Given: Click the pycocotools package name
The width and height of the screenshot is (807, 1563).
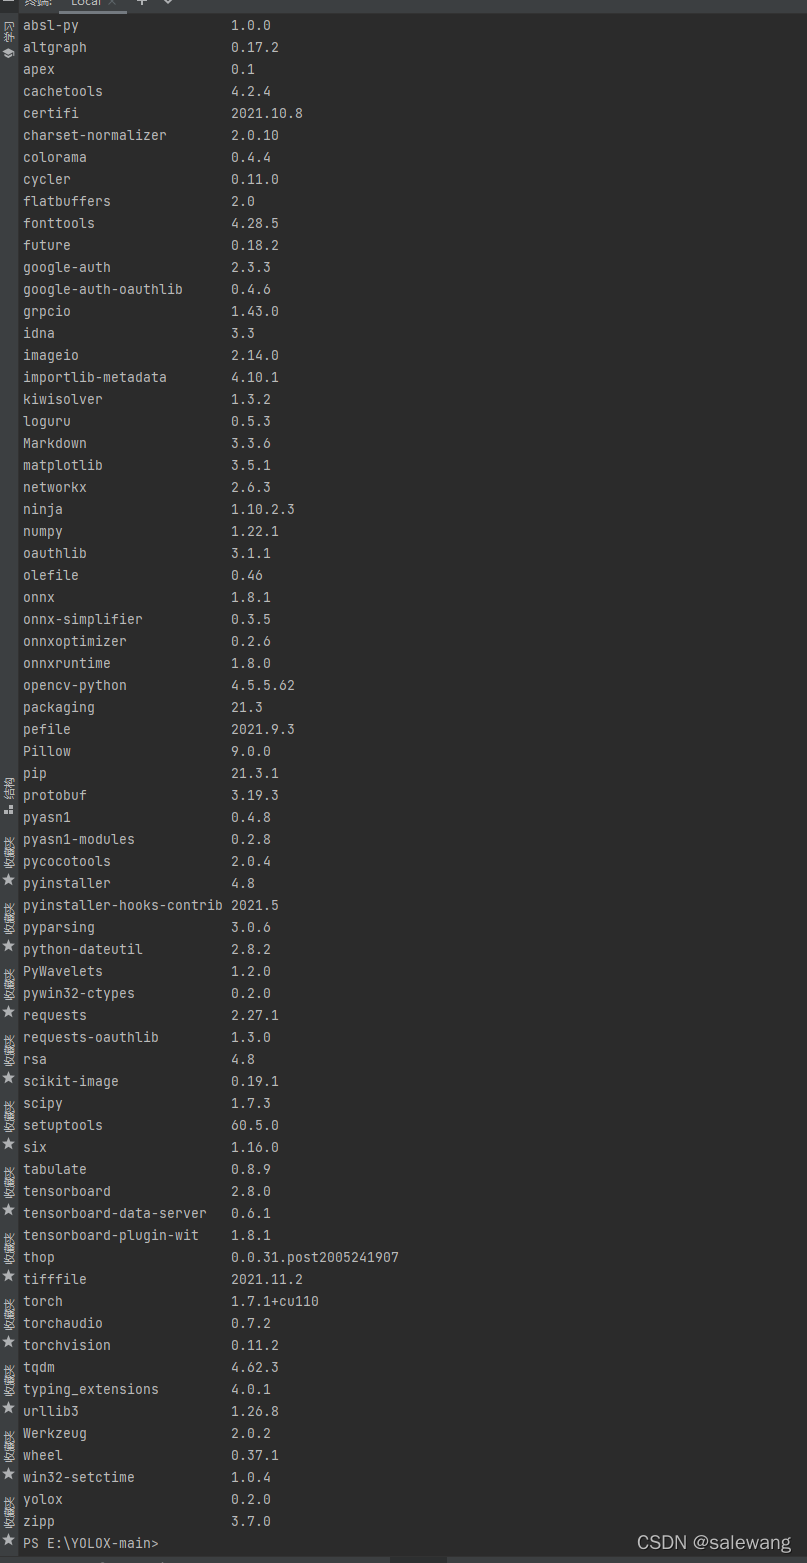Looking at the screenshot, I should click(x=67, y=861).
